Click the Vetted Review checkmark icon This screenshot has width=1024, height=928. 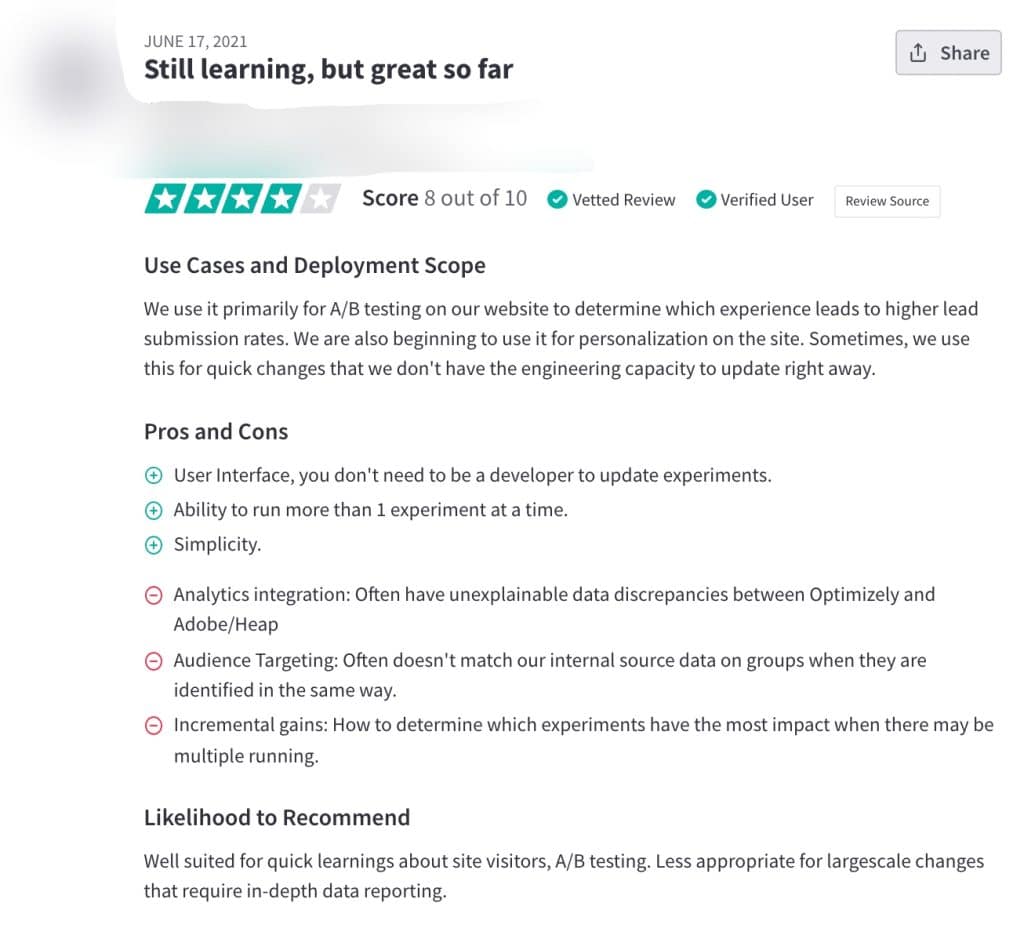[x=557, y=200]
